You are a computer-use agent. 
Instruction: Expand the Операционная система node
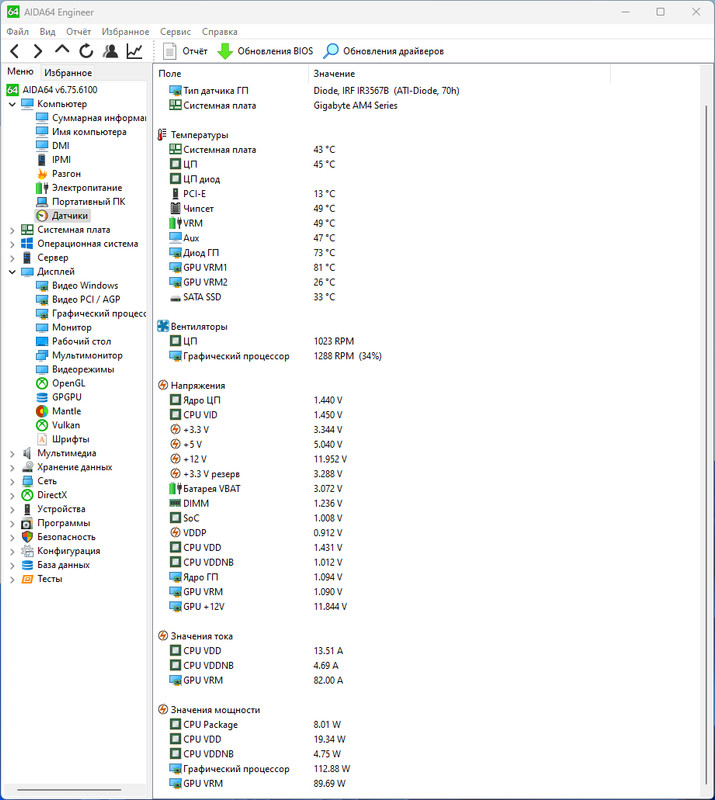point(12,244)
